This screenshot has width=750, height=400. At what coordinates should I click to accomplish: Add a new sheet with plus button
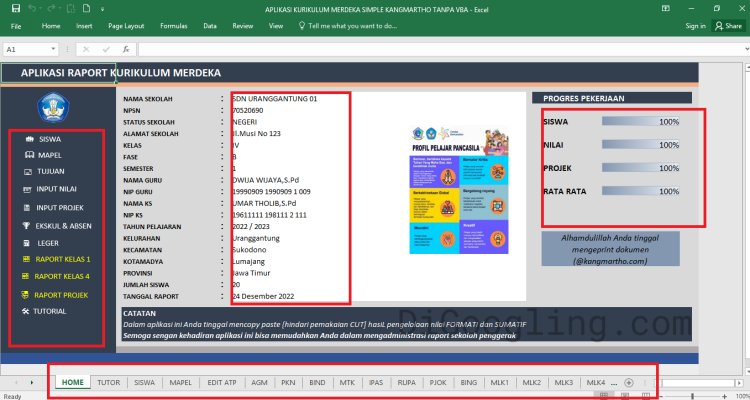pos(628,382)
